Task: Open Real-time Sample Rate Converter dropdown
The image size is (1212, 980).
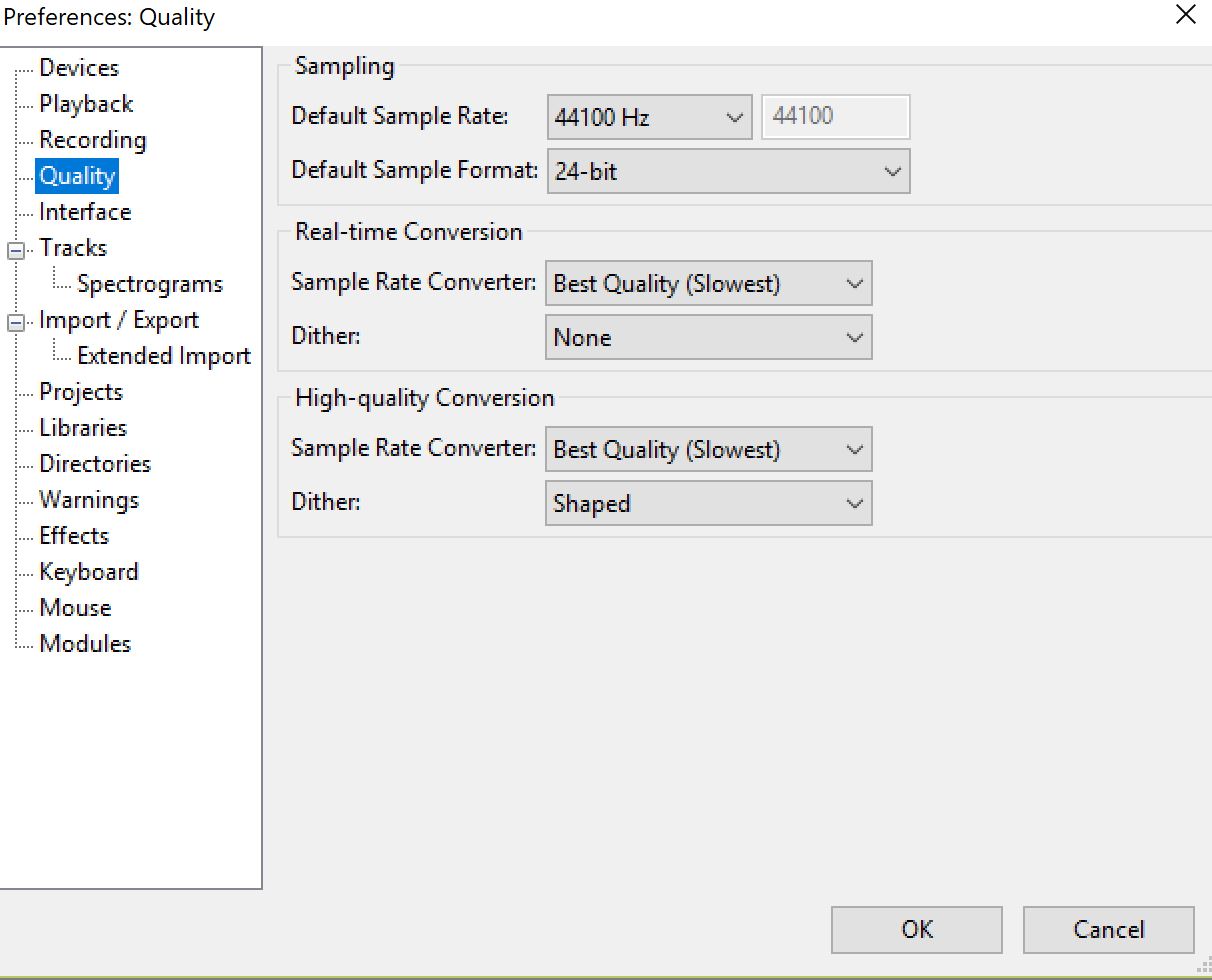Action: (x=709, y=283)
